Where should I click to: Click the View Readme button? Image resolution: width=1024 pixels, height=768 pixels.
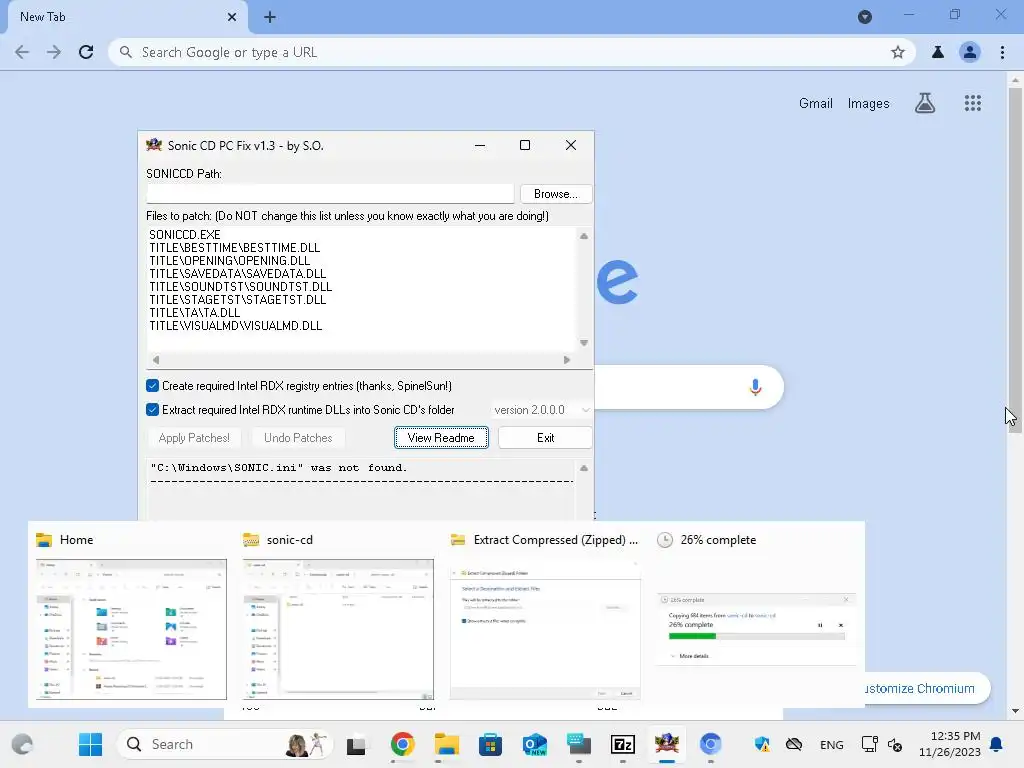click(441, 438)
